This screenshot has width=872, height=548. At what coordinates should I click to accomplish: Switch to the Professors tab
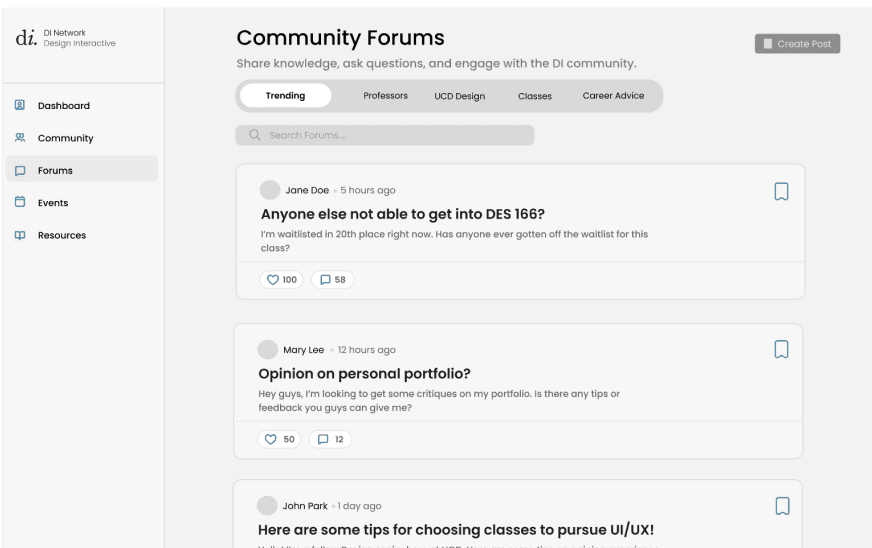385,96
